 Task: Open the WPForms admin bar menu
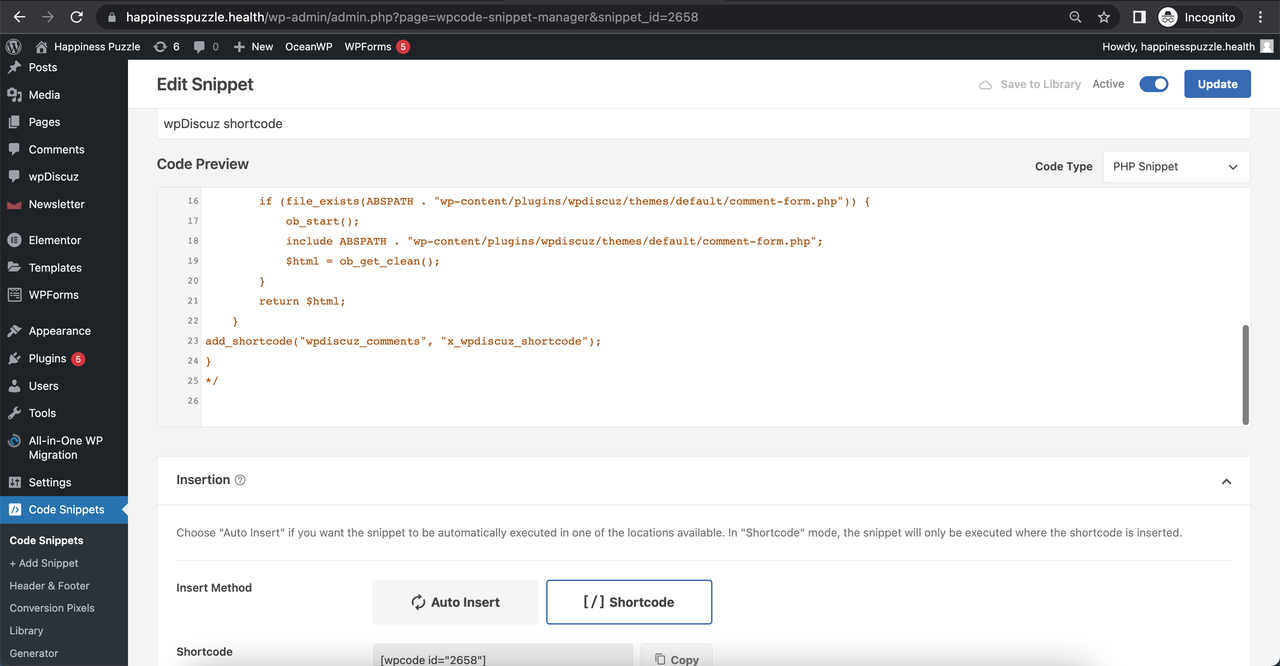(x=377, y=47)
